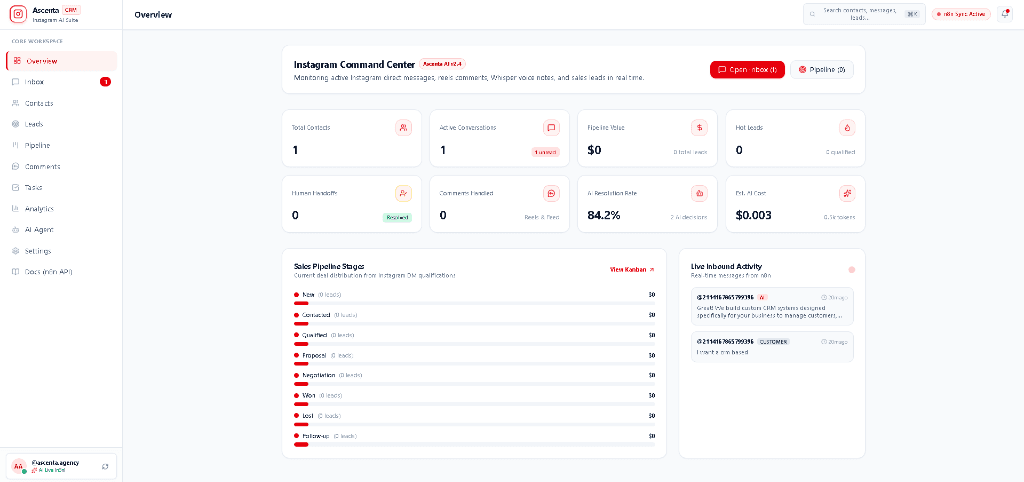Screen dimensions: 1024x482
Task: Click the Active Conversations message icon
Action: click(x=551, y=127)
